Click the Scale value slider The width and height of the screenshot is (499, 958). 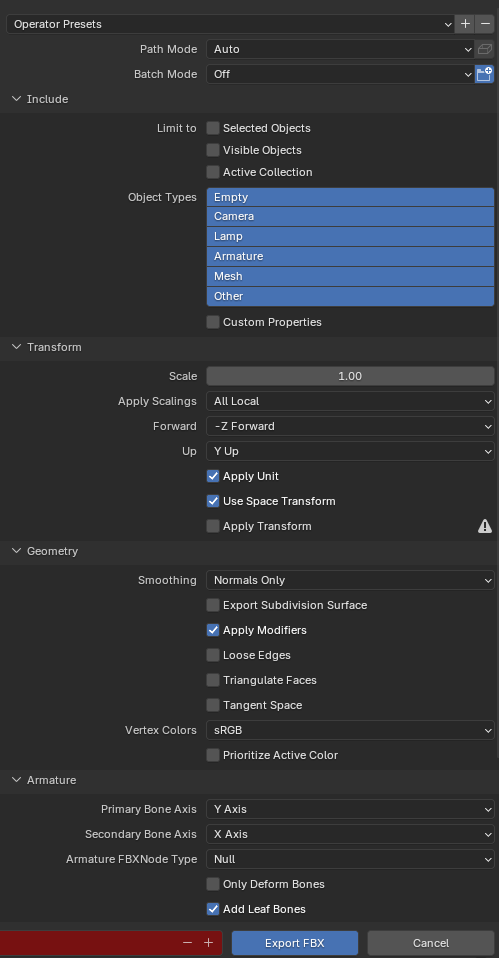pos(350,376)
